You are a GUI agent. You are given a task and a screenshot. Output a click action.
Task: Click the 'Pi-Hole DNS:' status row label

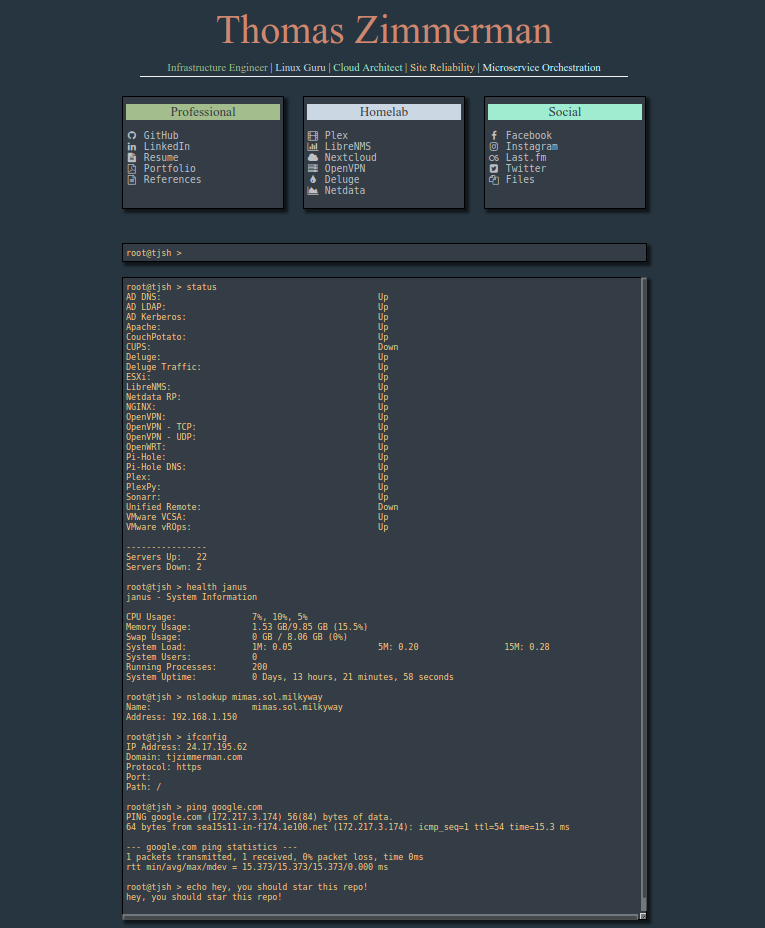[156, 467]
